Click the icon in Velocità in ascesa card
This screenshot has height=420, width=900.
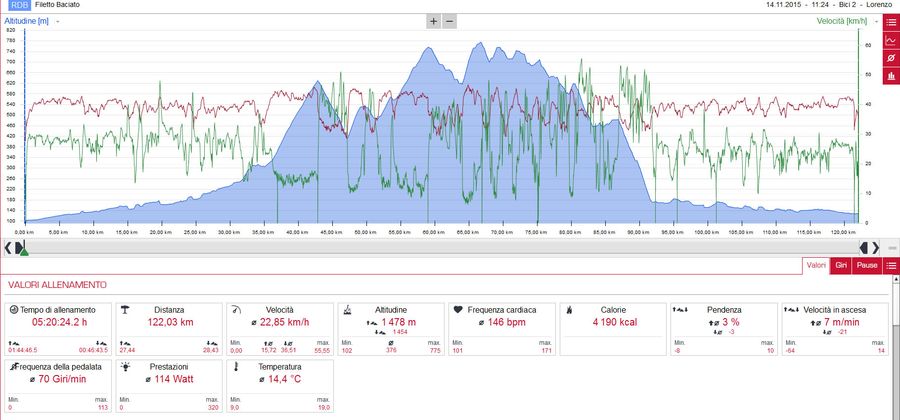click(x=792, y=309)
